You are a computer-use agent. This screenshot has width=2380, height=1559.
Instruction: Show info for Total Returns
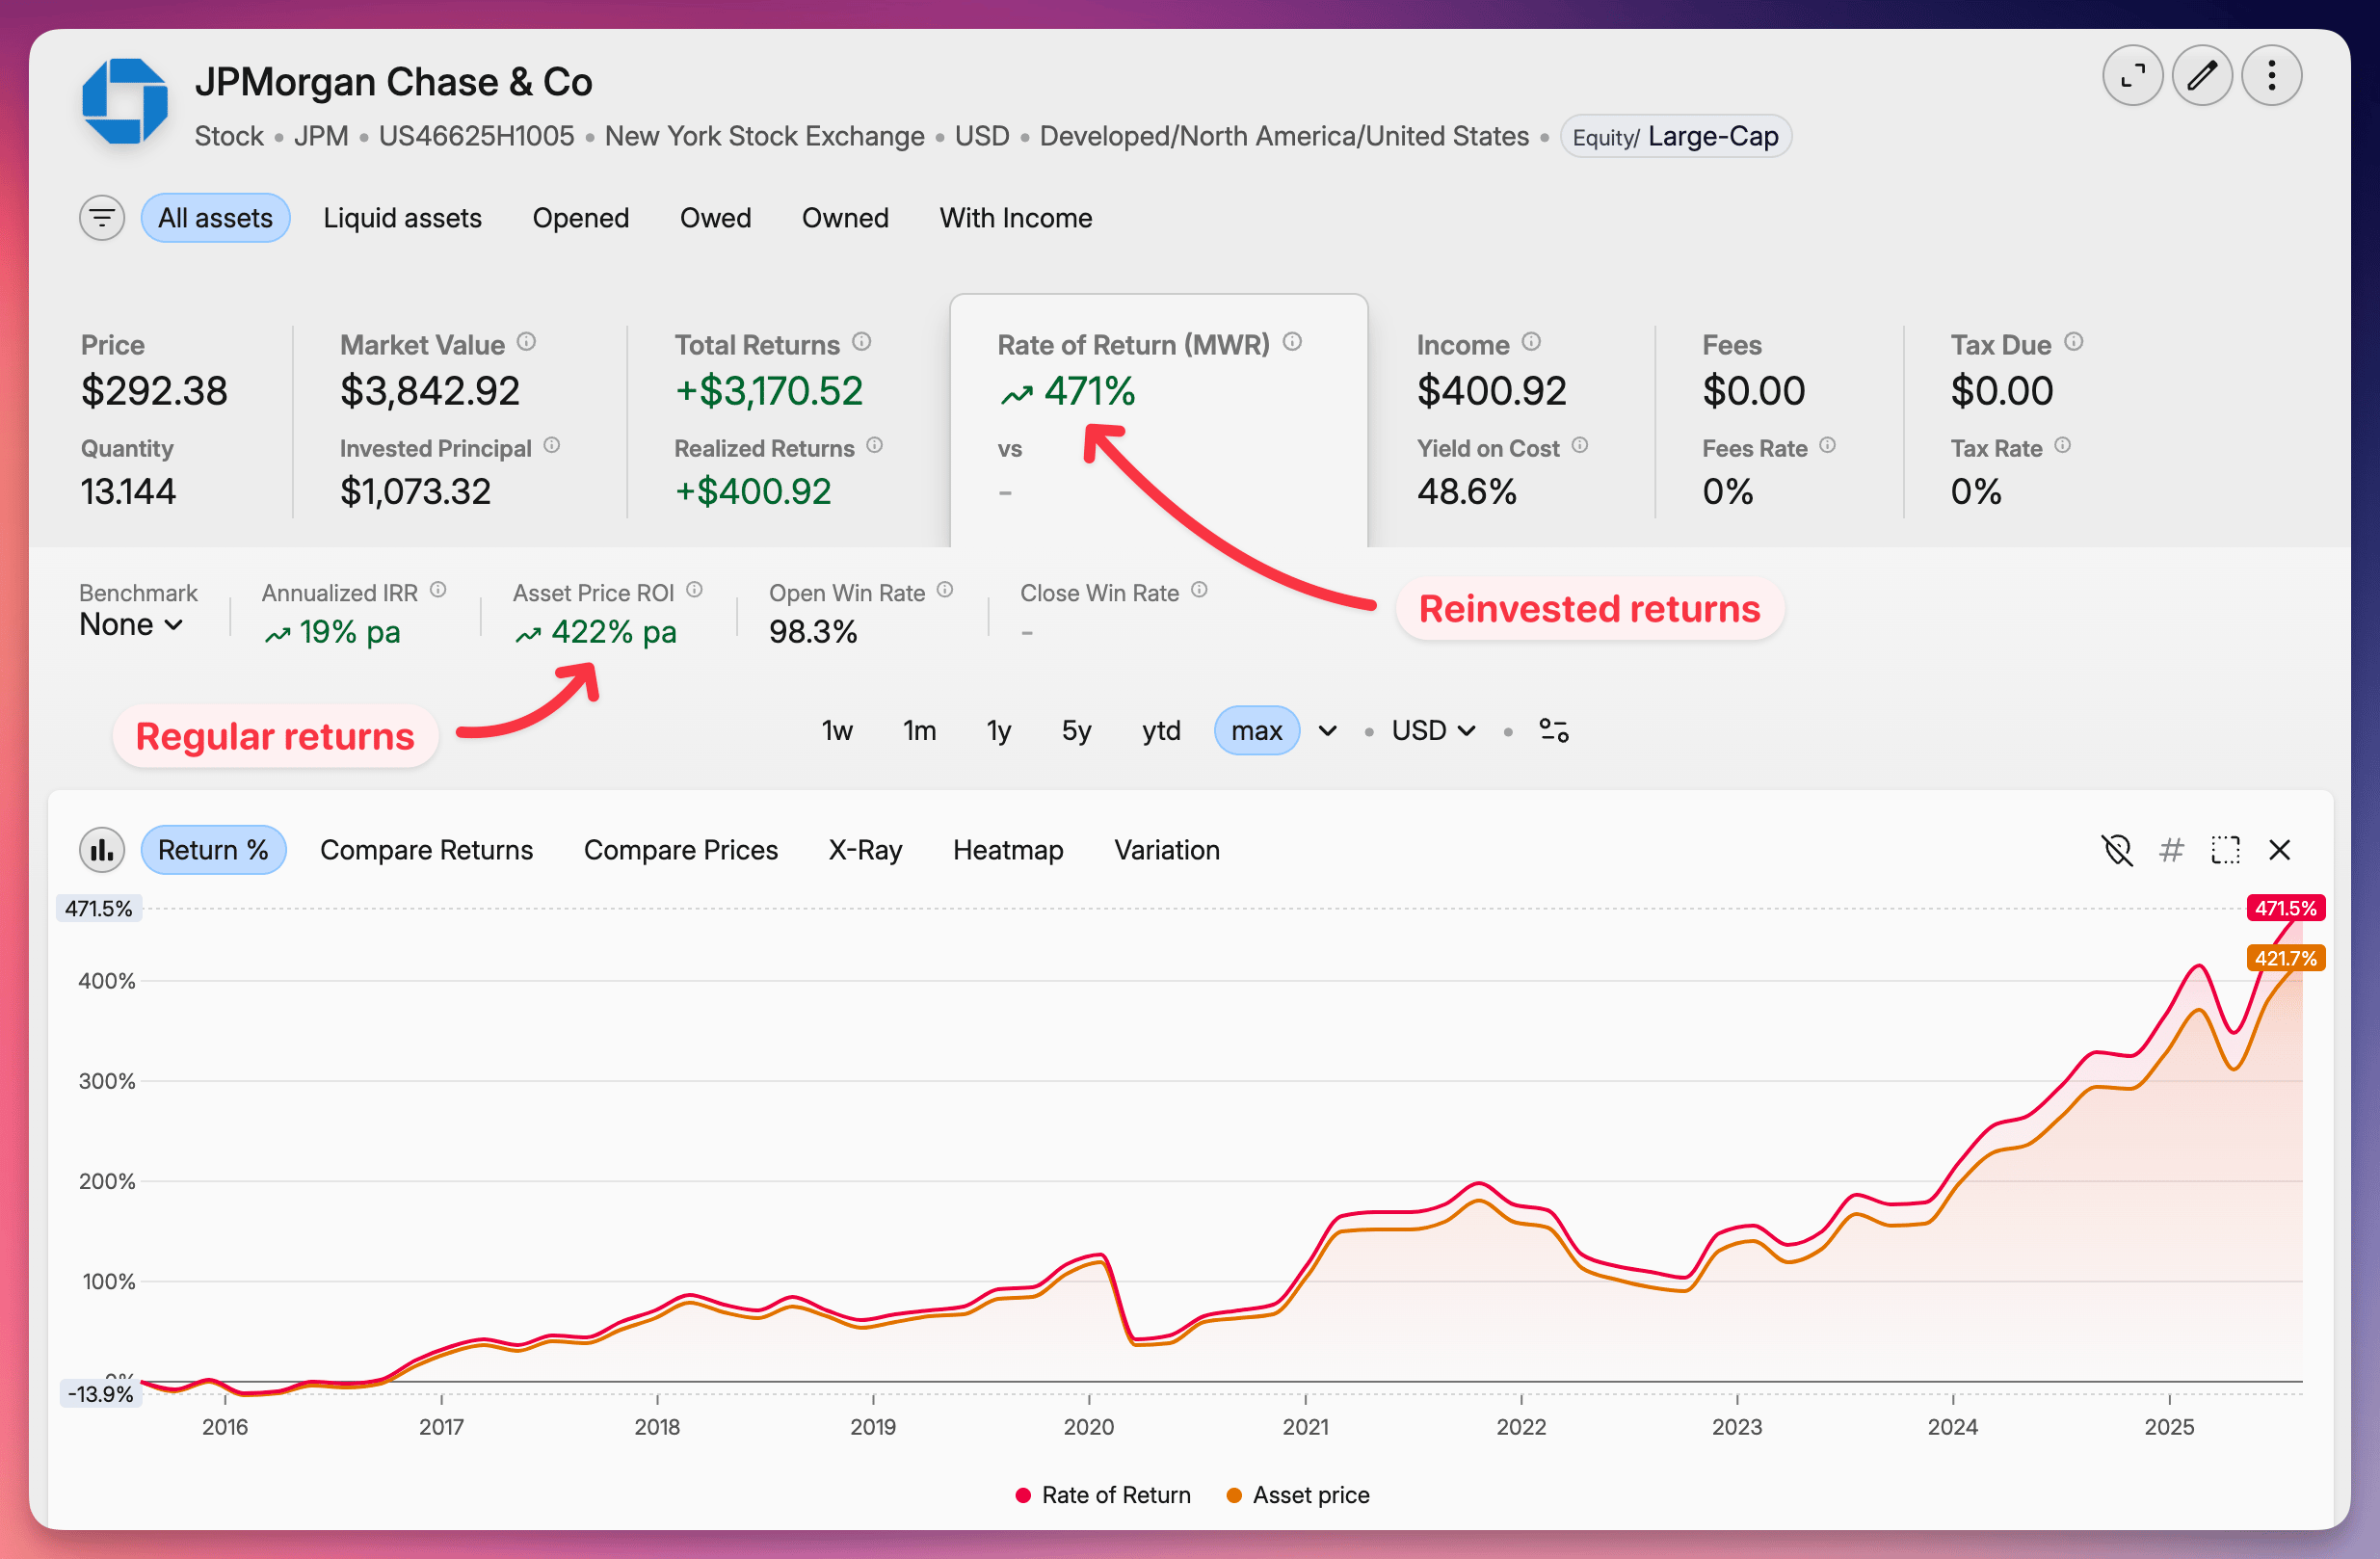[862, 343]
